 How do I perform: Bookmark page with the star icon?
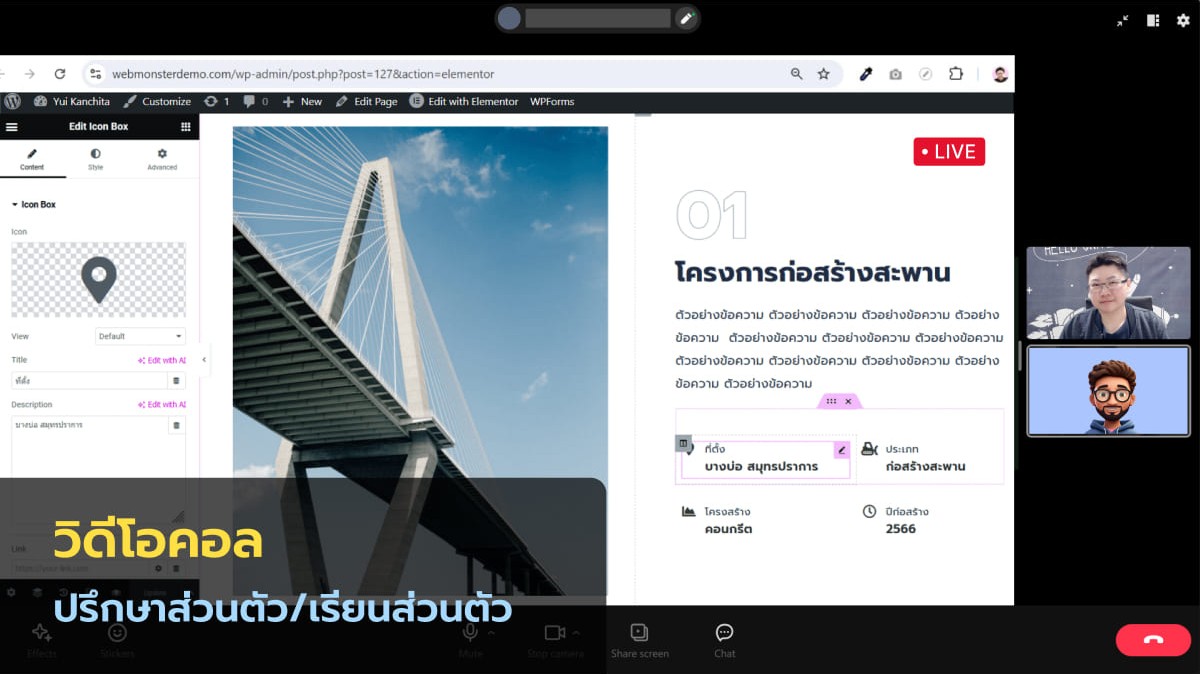pyautogui.click(x=824, y=74)
